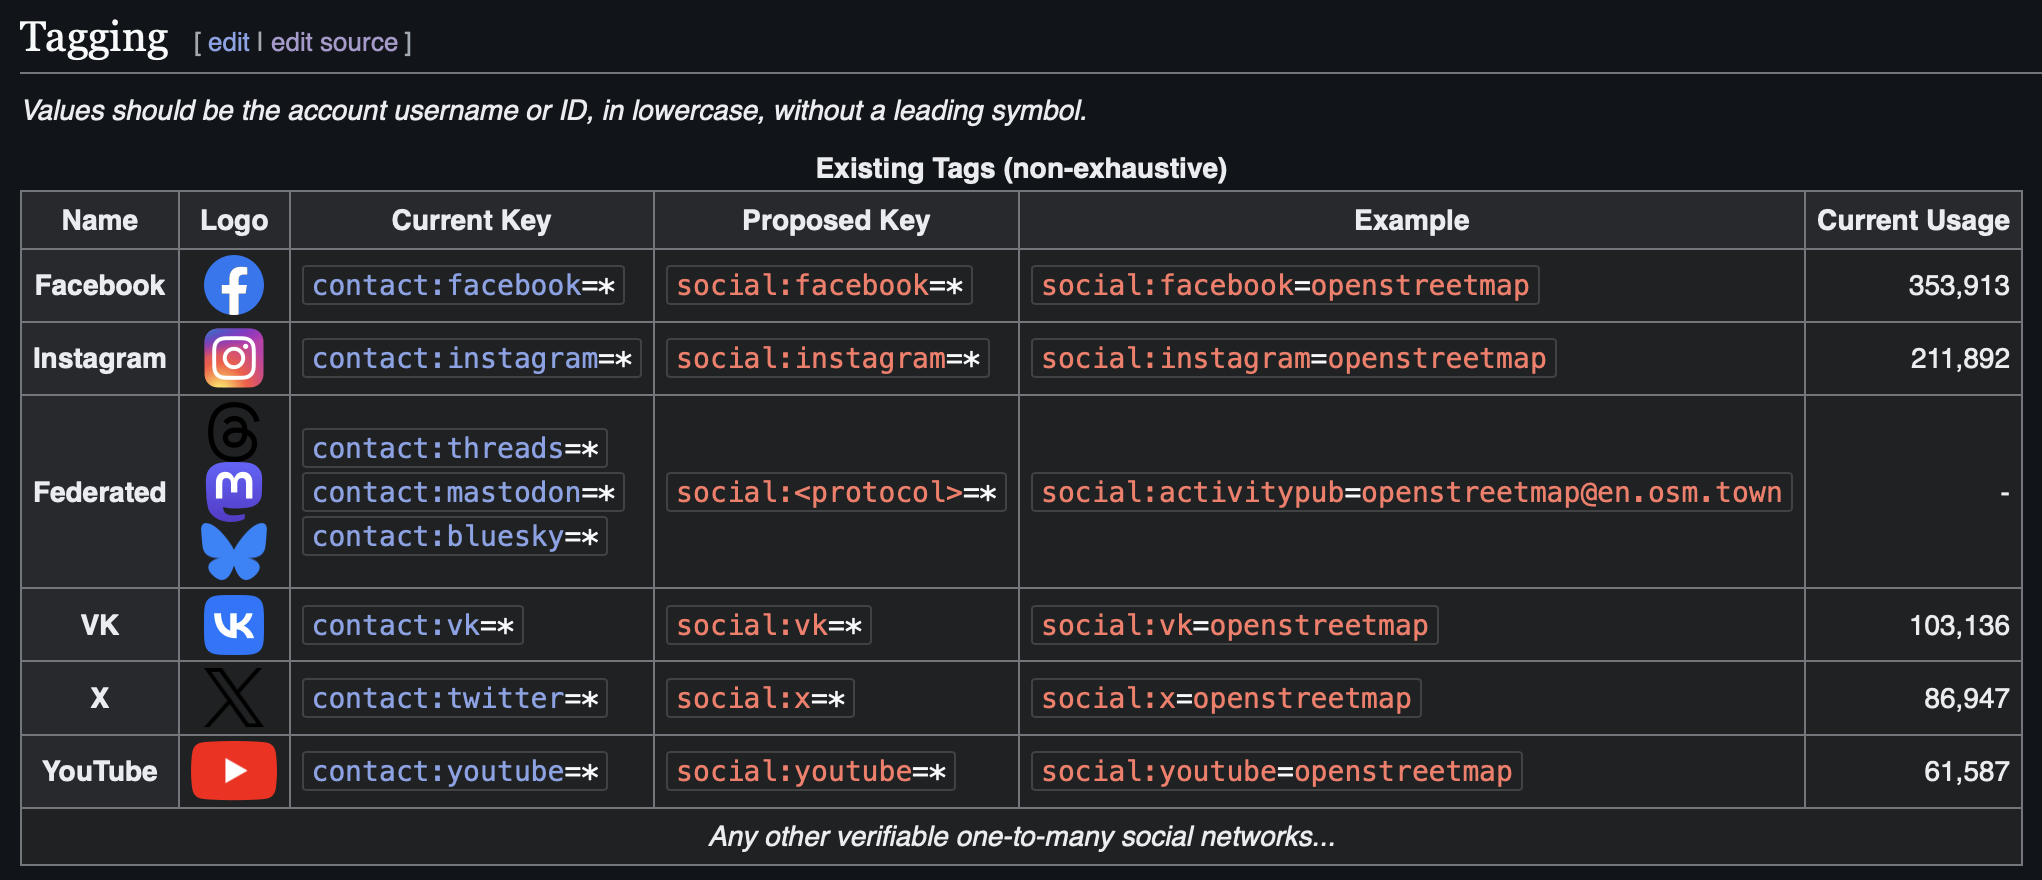Click the italic values-should-be-lowercase note
The width and height of the screenshot is (2042, 880).
coord(554,110)
